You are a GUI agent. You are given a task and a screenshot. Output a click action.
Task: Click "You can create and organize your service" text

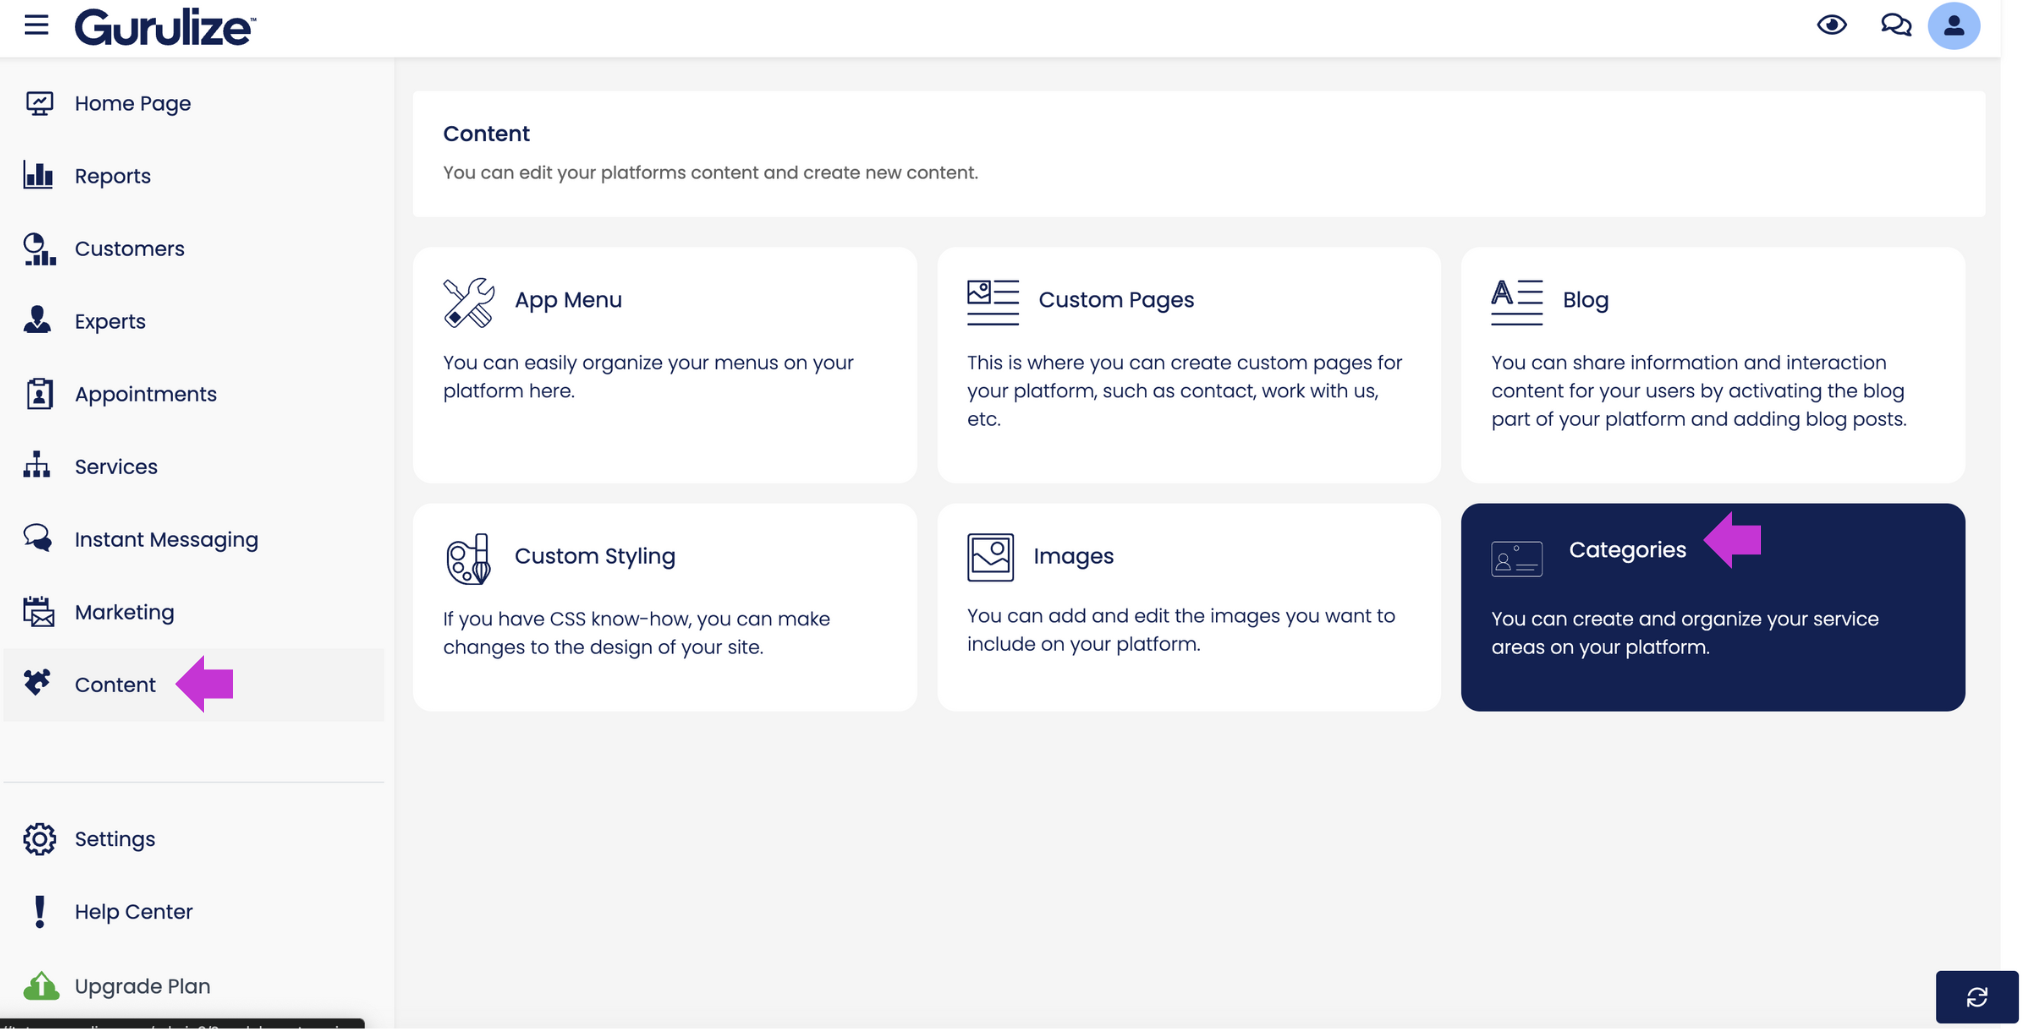[1685, 633]
